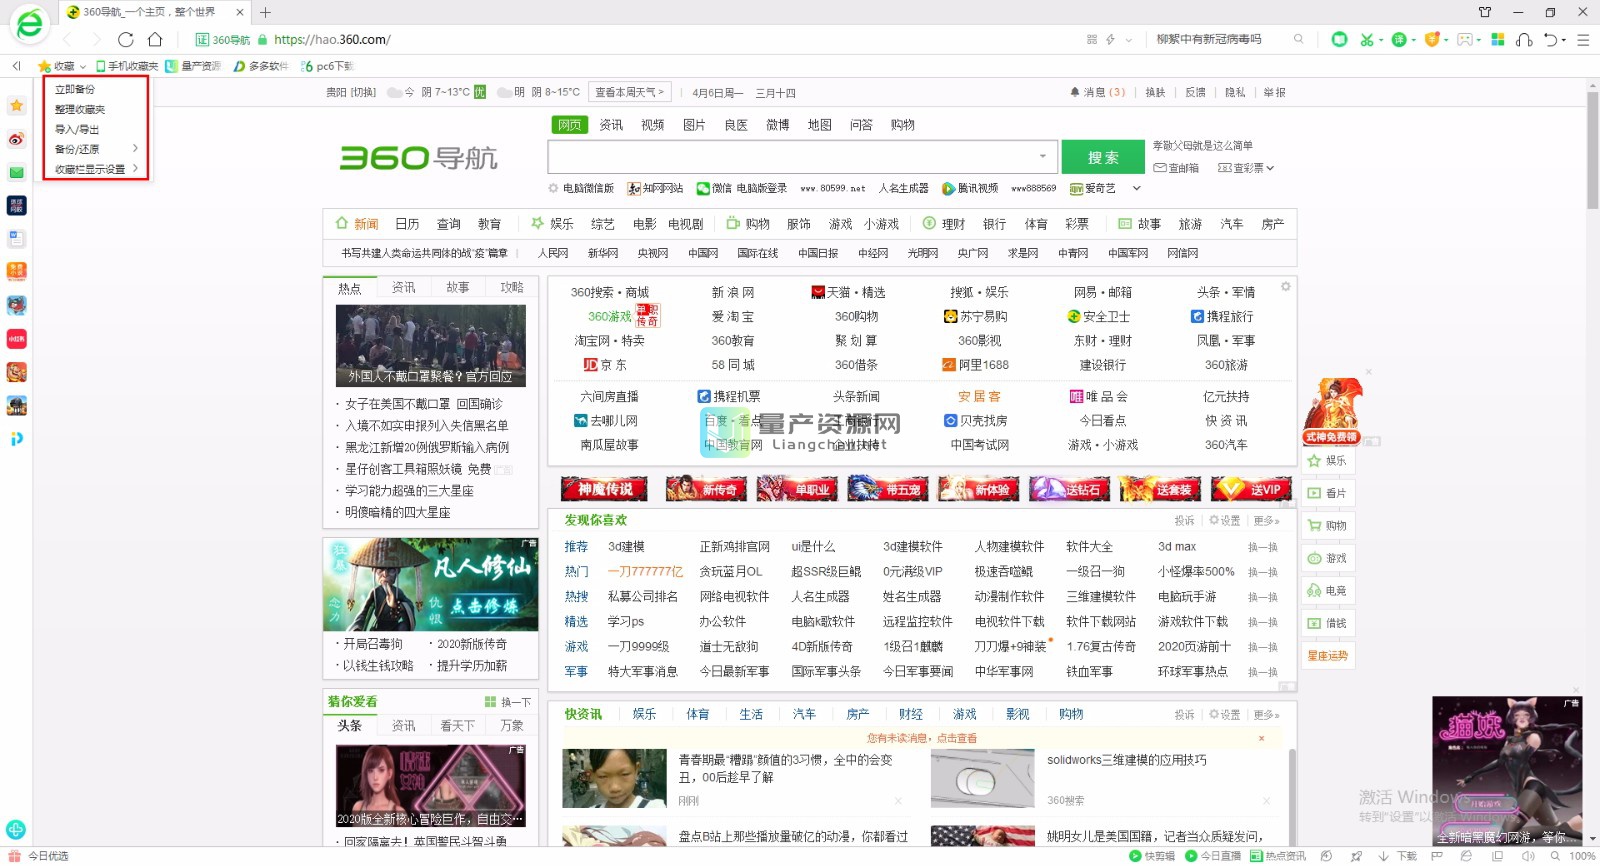Open the 京东 site link
The width and height of the screenshot is (1600, 866).
pos(605,365)
